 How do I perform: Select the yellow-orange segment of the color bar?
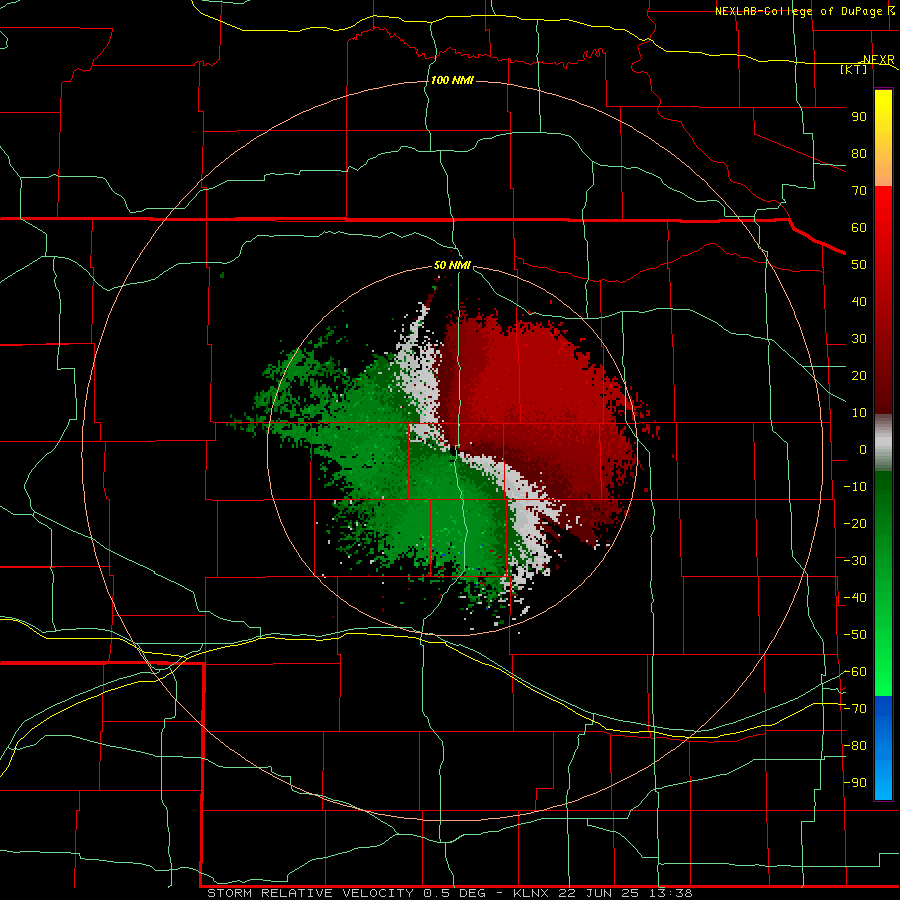(x=883, y=138)
